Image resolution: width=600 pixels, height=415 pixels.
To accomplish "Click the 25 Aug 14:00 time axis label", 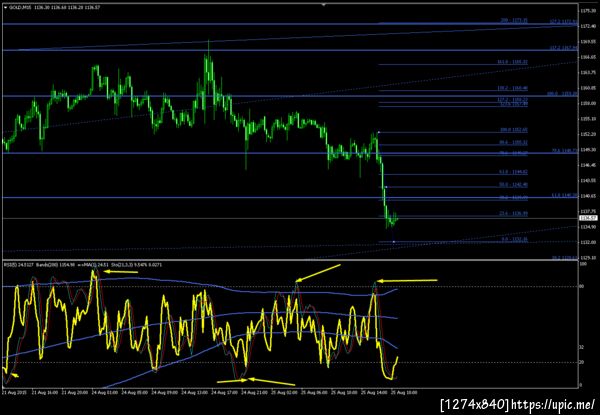I will click(373, 393).
